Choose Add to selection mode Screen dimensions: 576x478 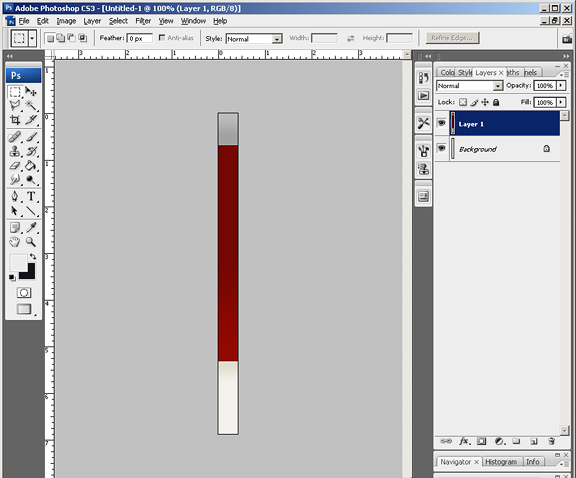[x=61, y=38]
